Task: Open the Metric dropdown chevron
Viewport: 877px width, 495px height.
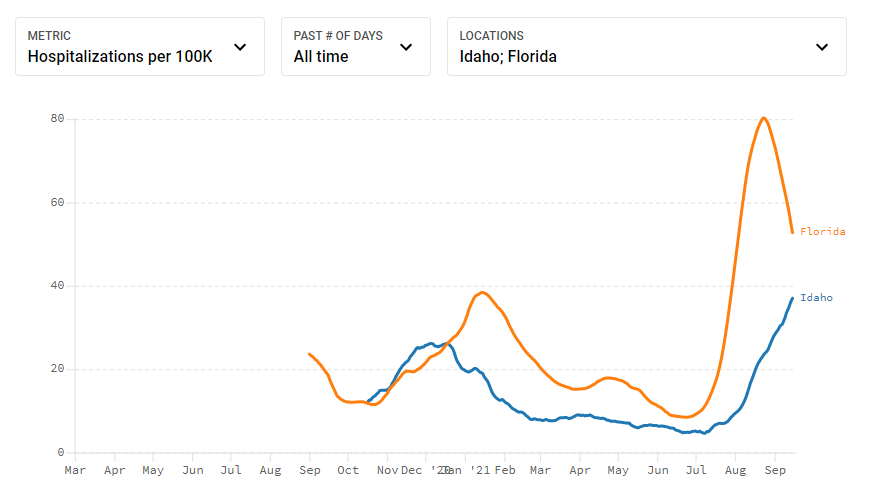Action: [240, 47]
